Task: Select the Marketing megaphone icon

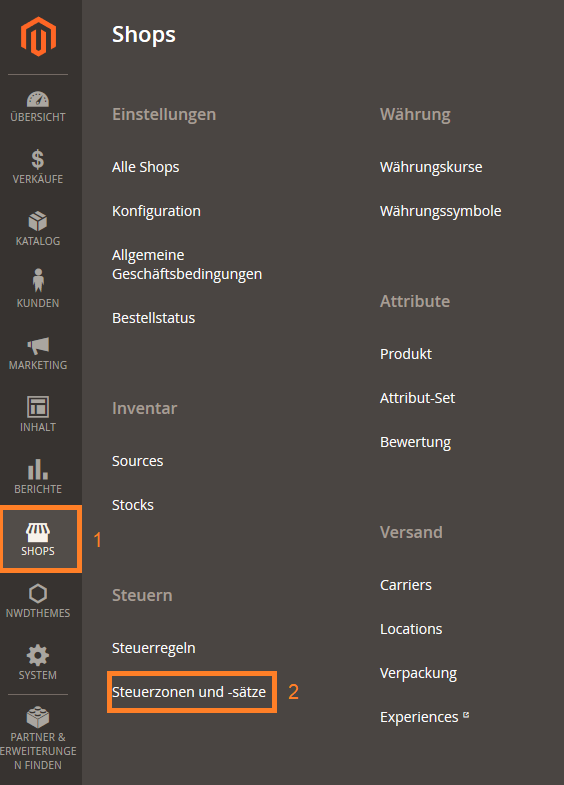Action: pos(38,345)
